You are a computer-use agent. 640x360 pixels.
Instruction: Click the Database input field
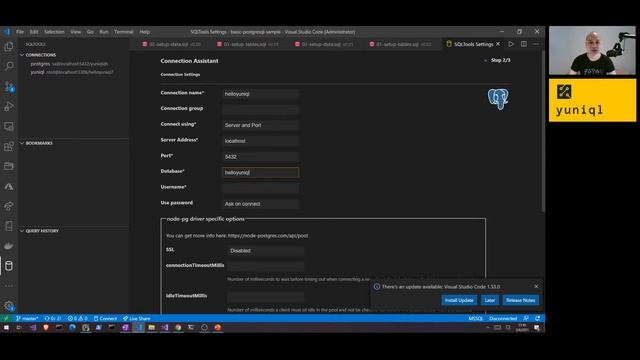(x=260, y=172)
